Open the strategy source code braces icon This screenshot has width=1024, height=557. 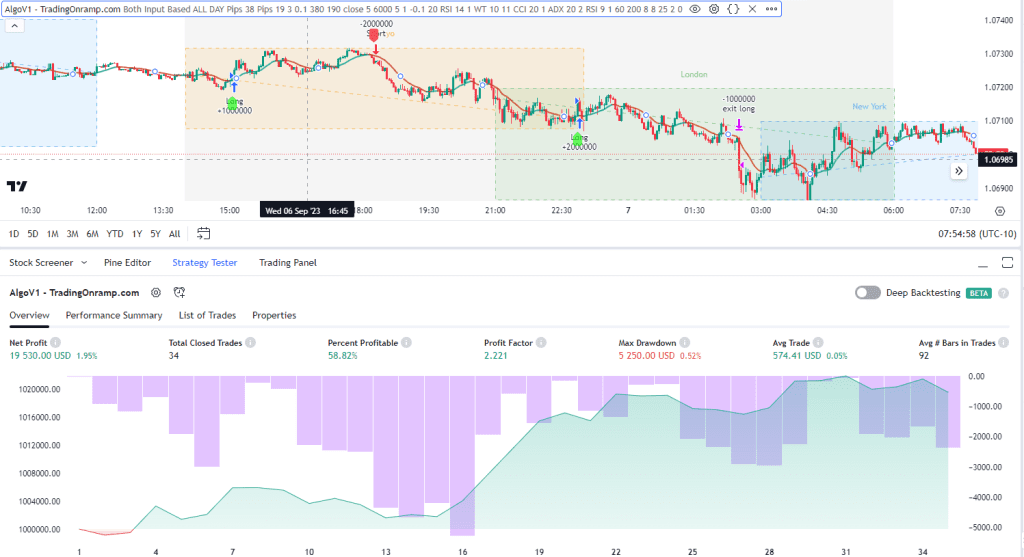click(x=733, y=9)
